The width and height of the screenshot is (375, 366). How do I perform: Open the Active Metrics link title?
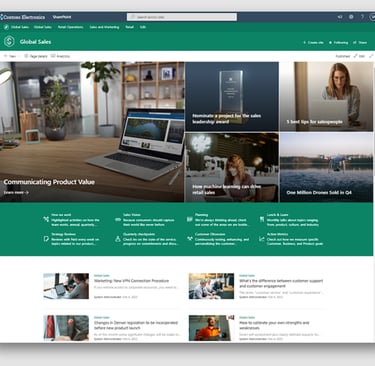point(277,234)
